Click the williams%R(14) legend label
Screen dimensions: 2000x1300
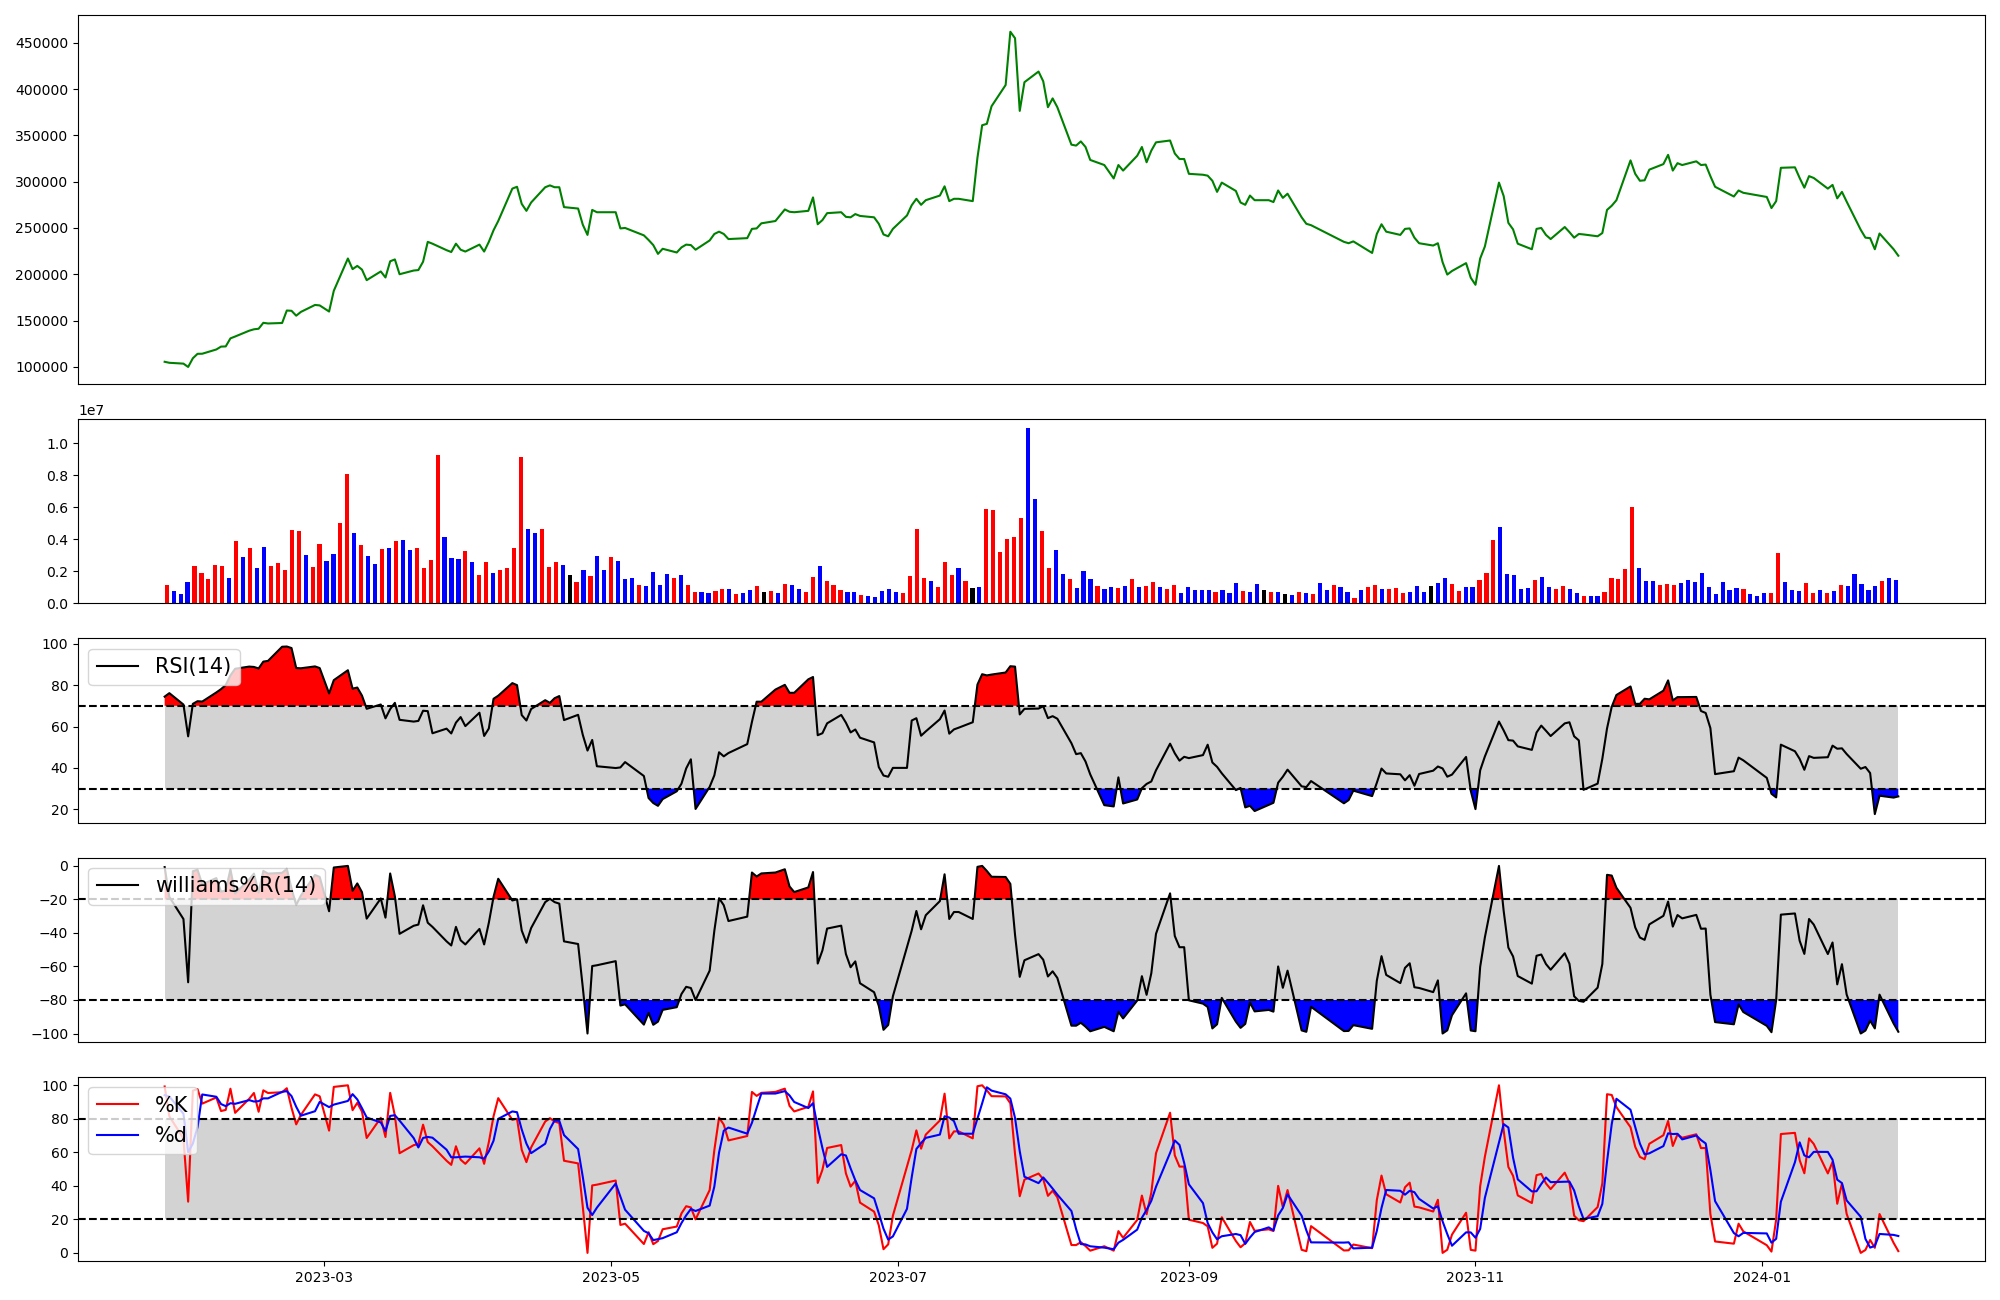235,885
